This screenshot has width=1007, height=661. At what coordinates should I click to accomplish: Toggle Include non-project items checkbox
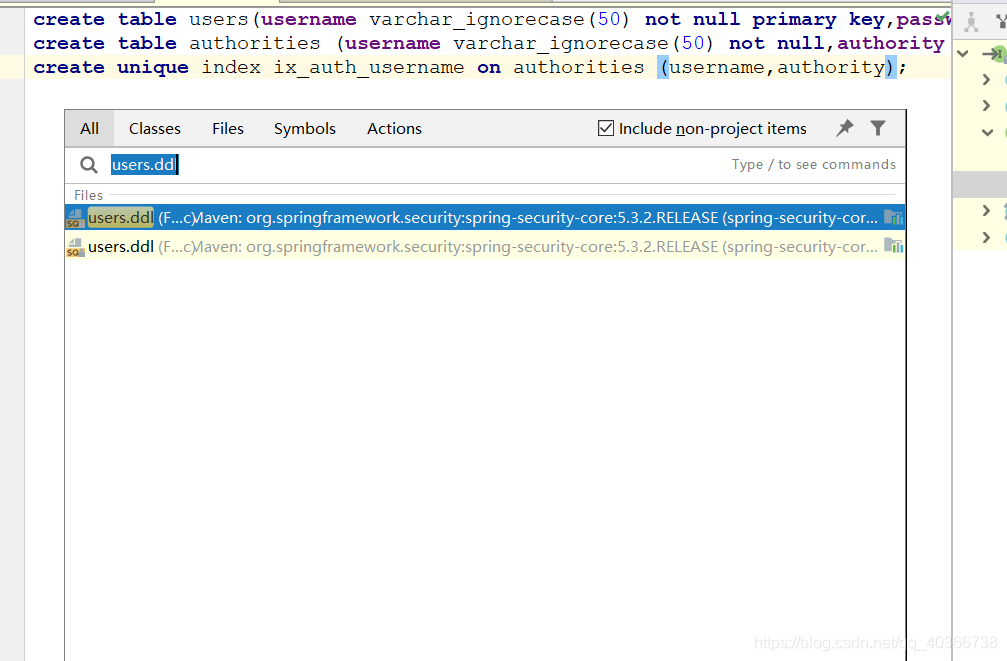605,128
